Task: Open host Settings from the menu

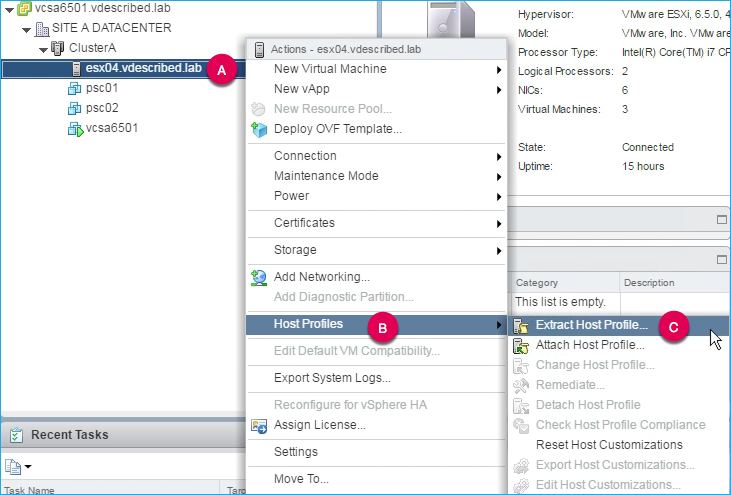Action: point(376,452)
